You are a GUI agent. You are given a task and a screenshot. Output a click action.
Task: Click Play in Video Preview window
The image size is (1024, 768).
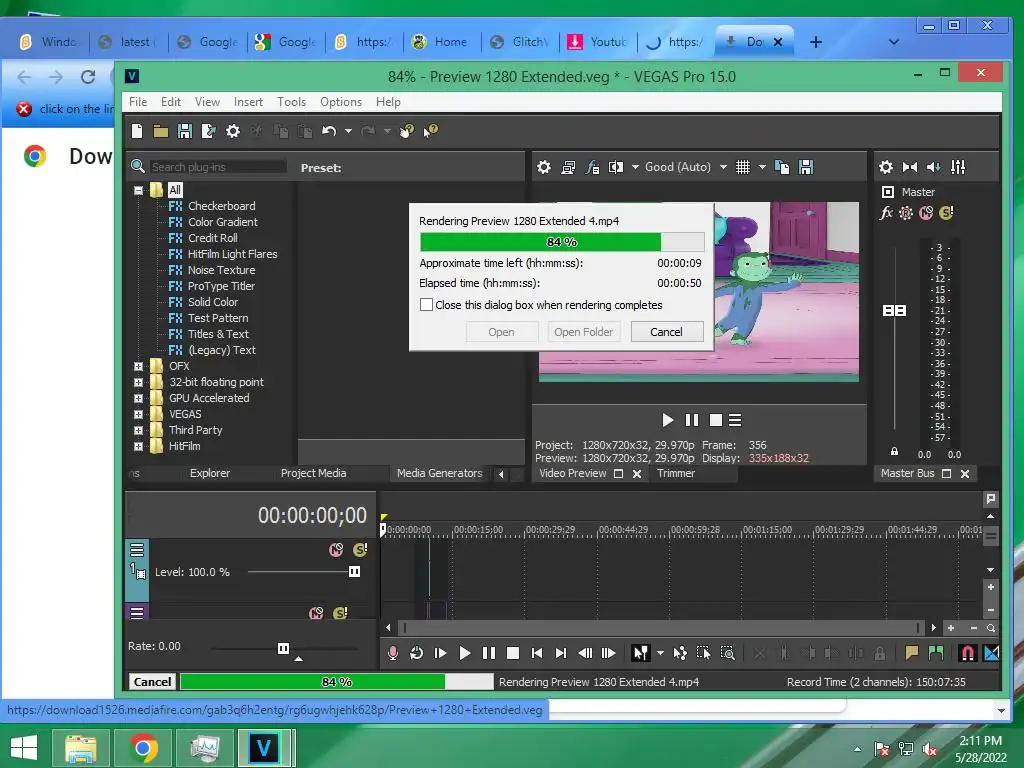tap(667, 420)
